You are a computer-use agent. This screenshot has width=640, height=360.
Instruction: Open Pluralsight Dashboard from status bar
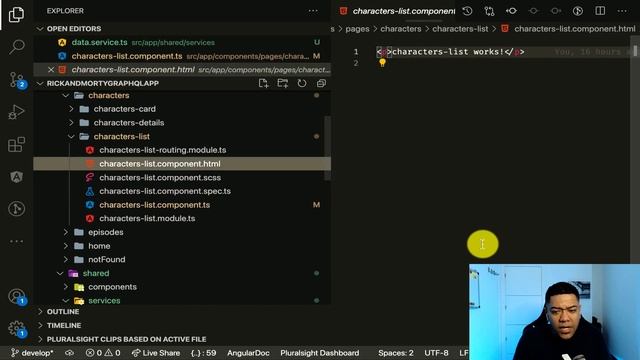pos(320,353)
